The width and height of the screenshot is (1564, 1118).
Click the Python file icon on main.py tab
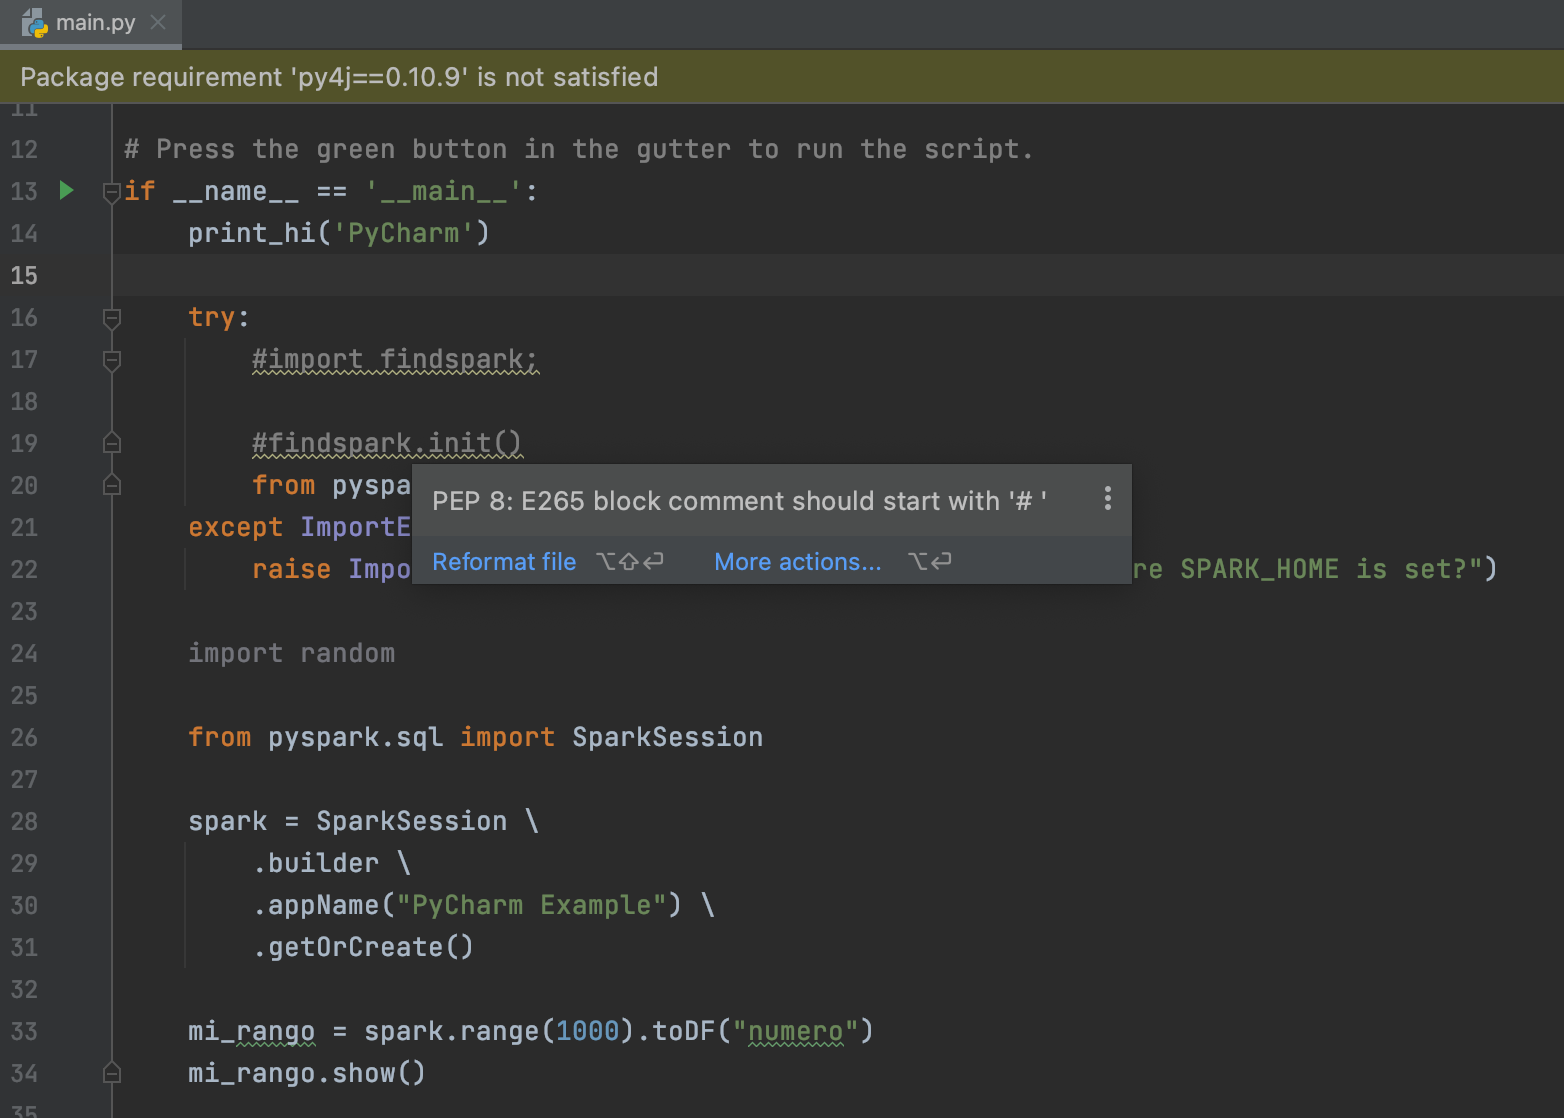tap(35, 23)
